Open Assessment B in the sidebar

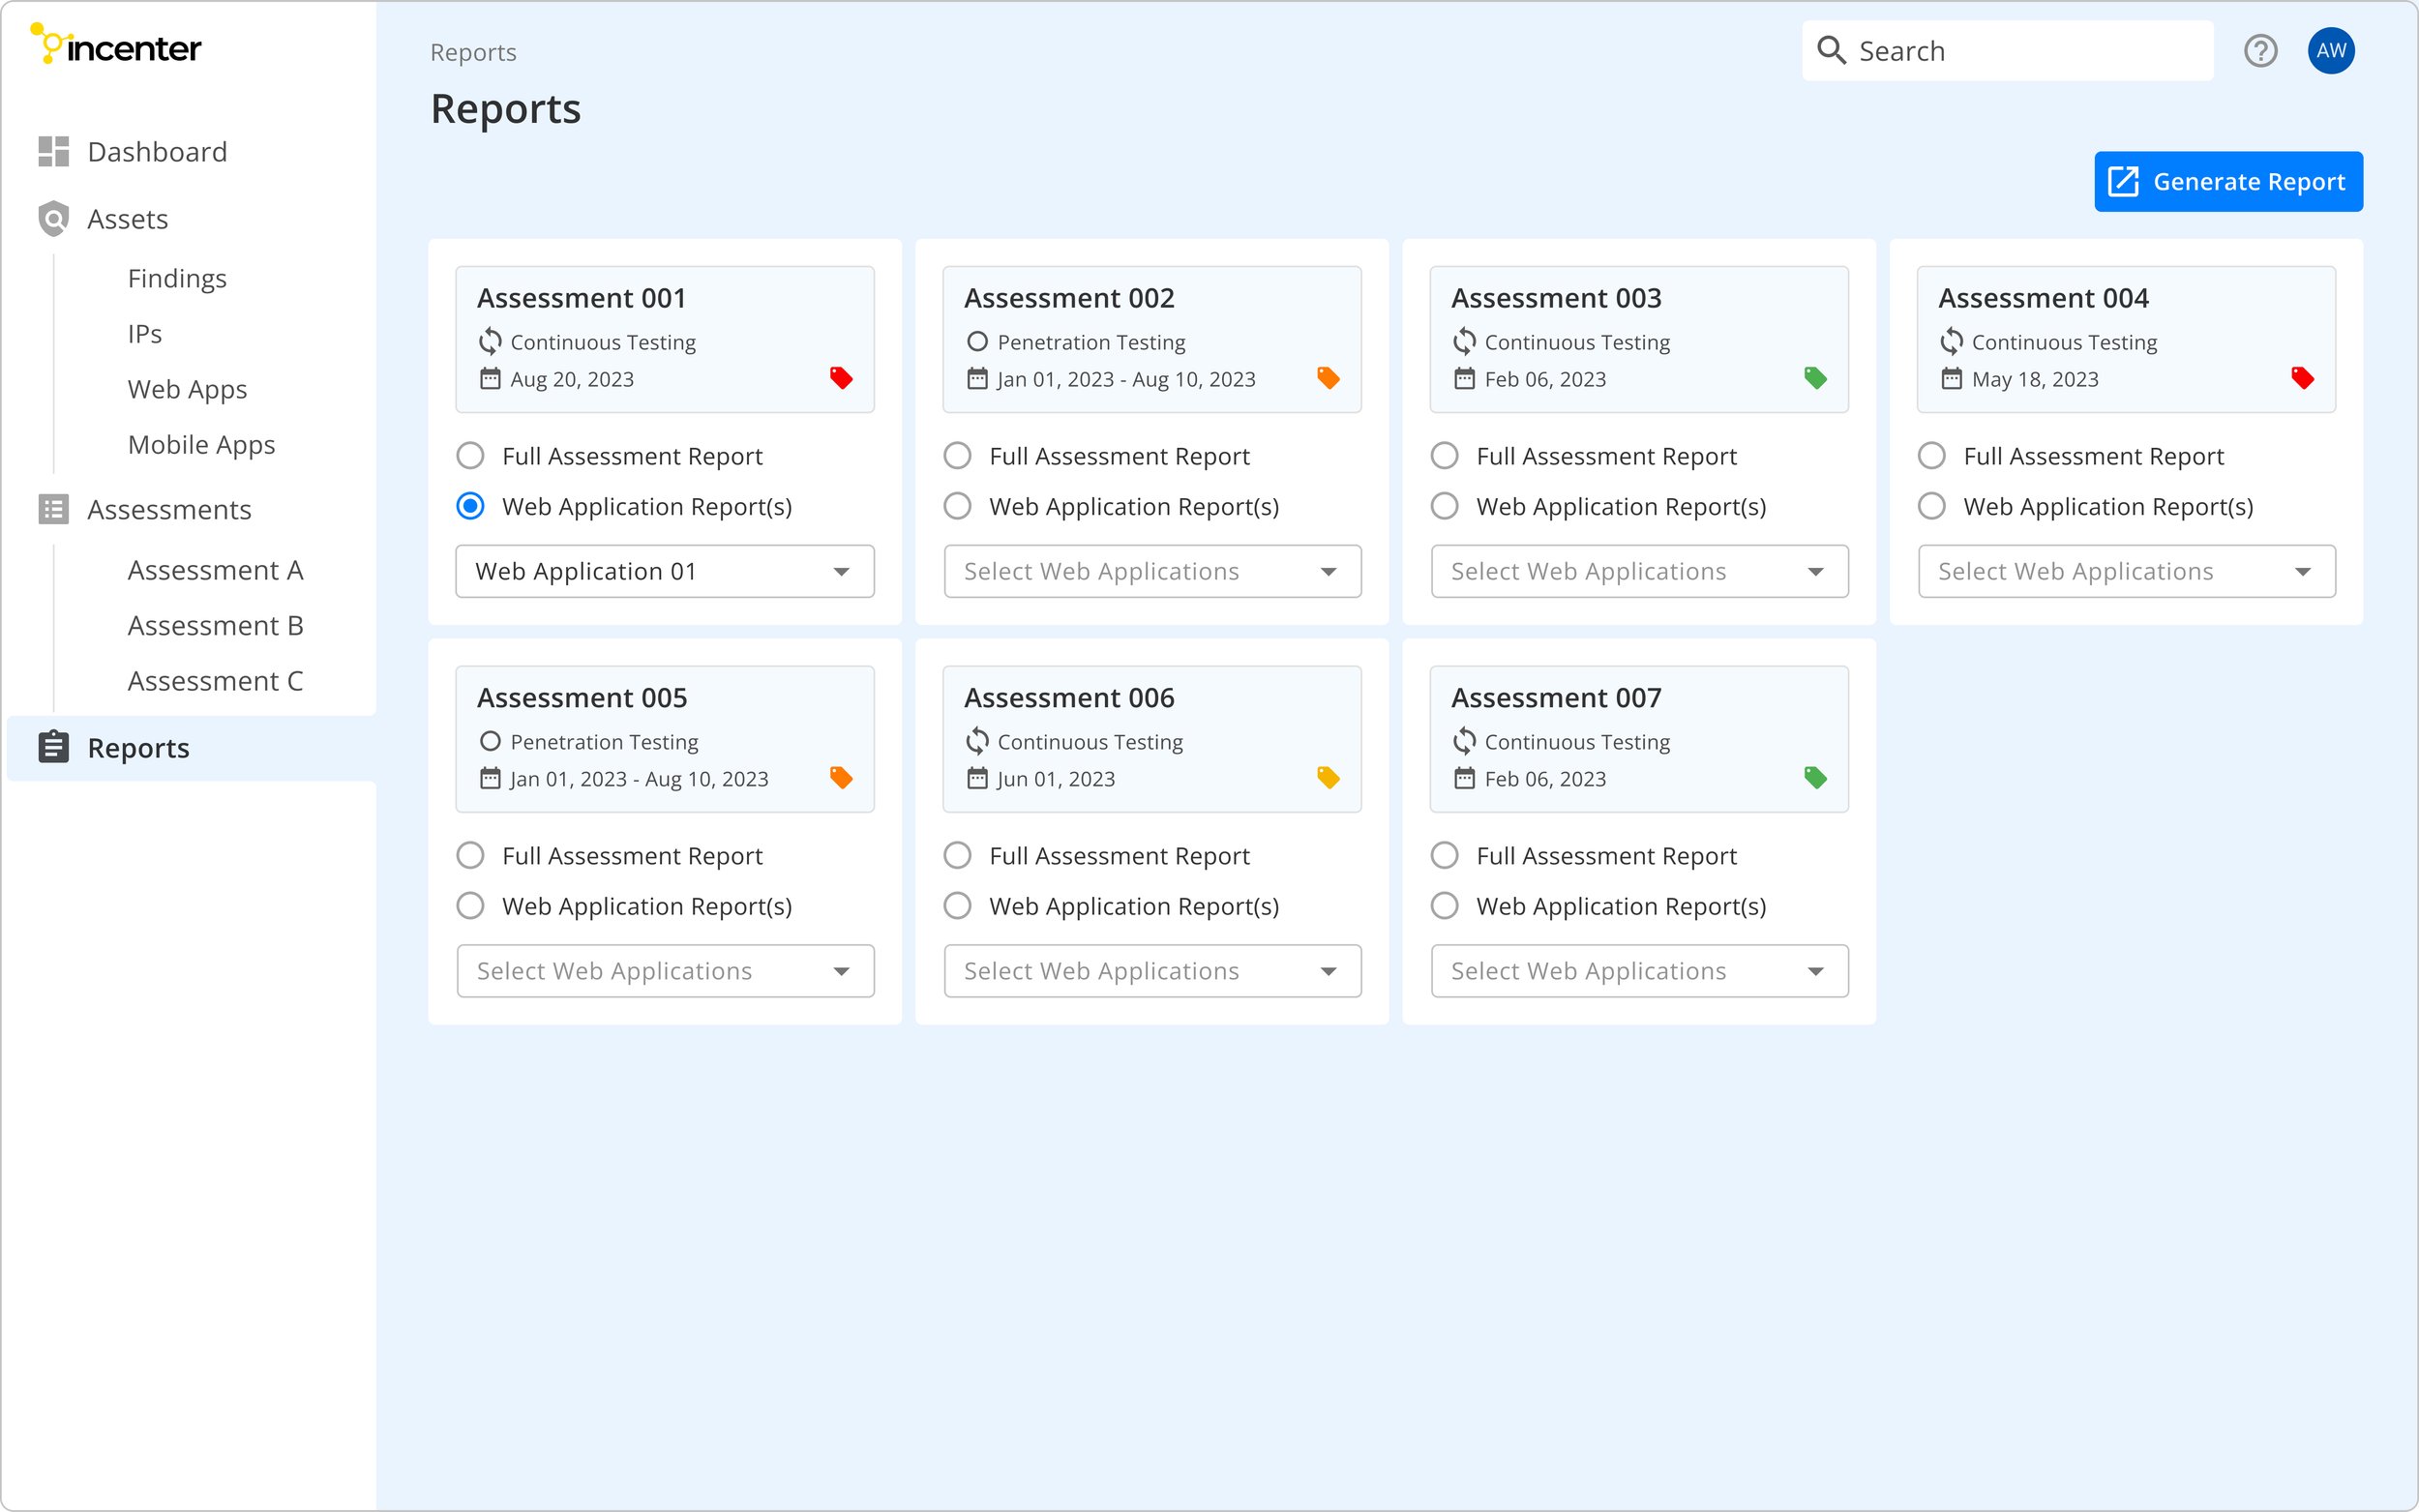[x=215, y=626]
